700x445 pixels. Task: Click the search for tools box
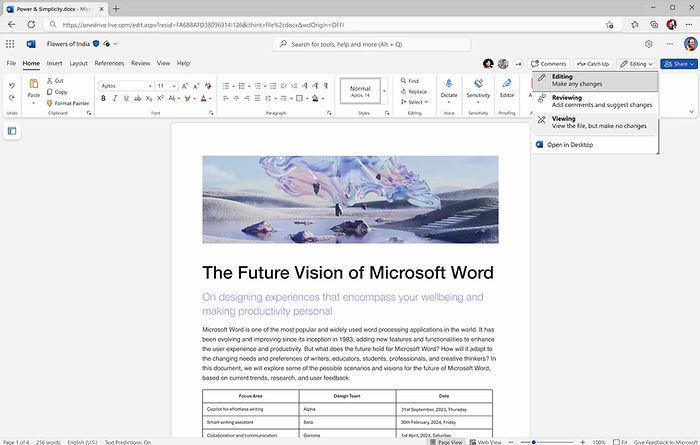[x=371, y=44]
